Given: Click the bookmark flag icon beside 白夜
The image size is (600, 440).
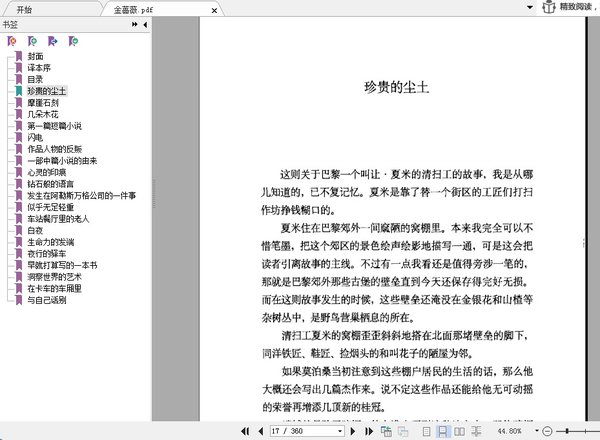Looking at the screenshot, I should pos(18,230).
